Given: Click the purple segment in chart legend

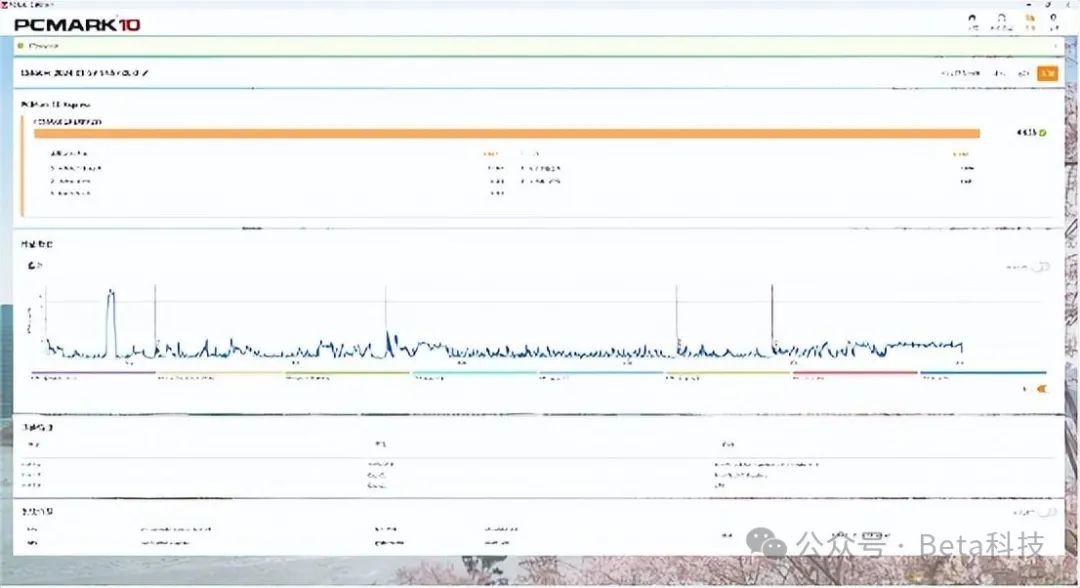Looking at the screenshot, I should click(x=93, y=372).
